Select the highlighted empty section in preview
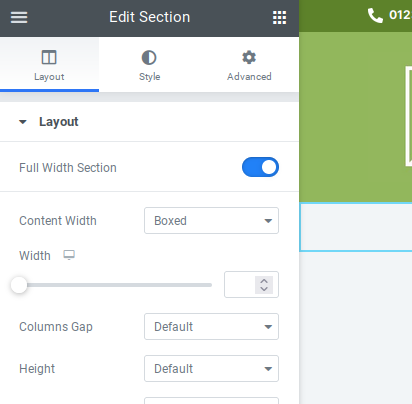Viewport: 412px width, 404px height. click(356, 227)
